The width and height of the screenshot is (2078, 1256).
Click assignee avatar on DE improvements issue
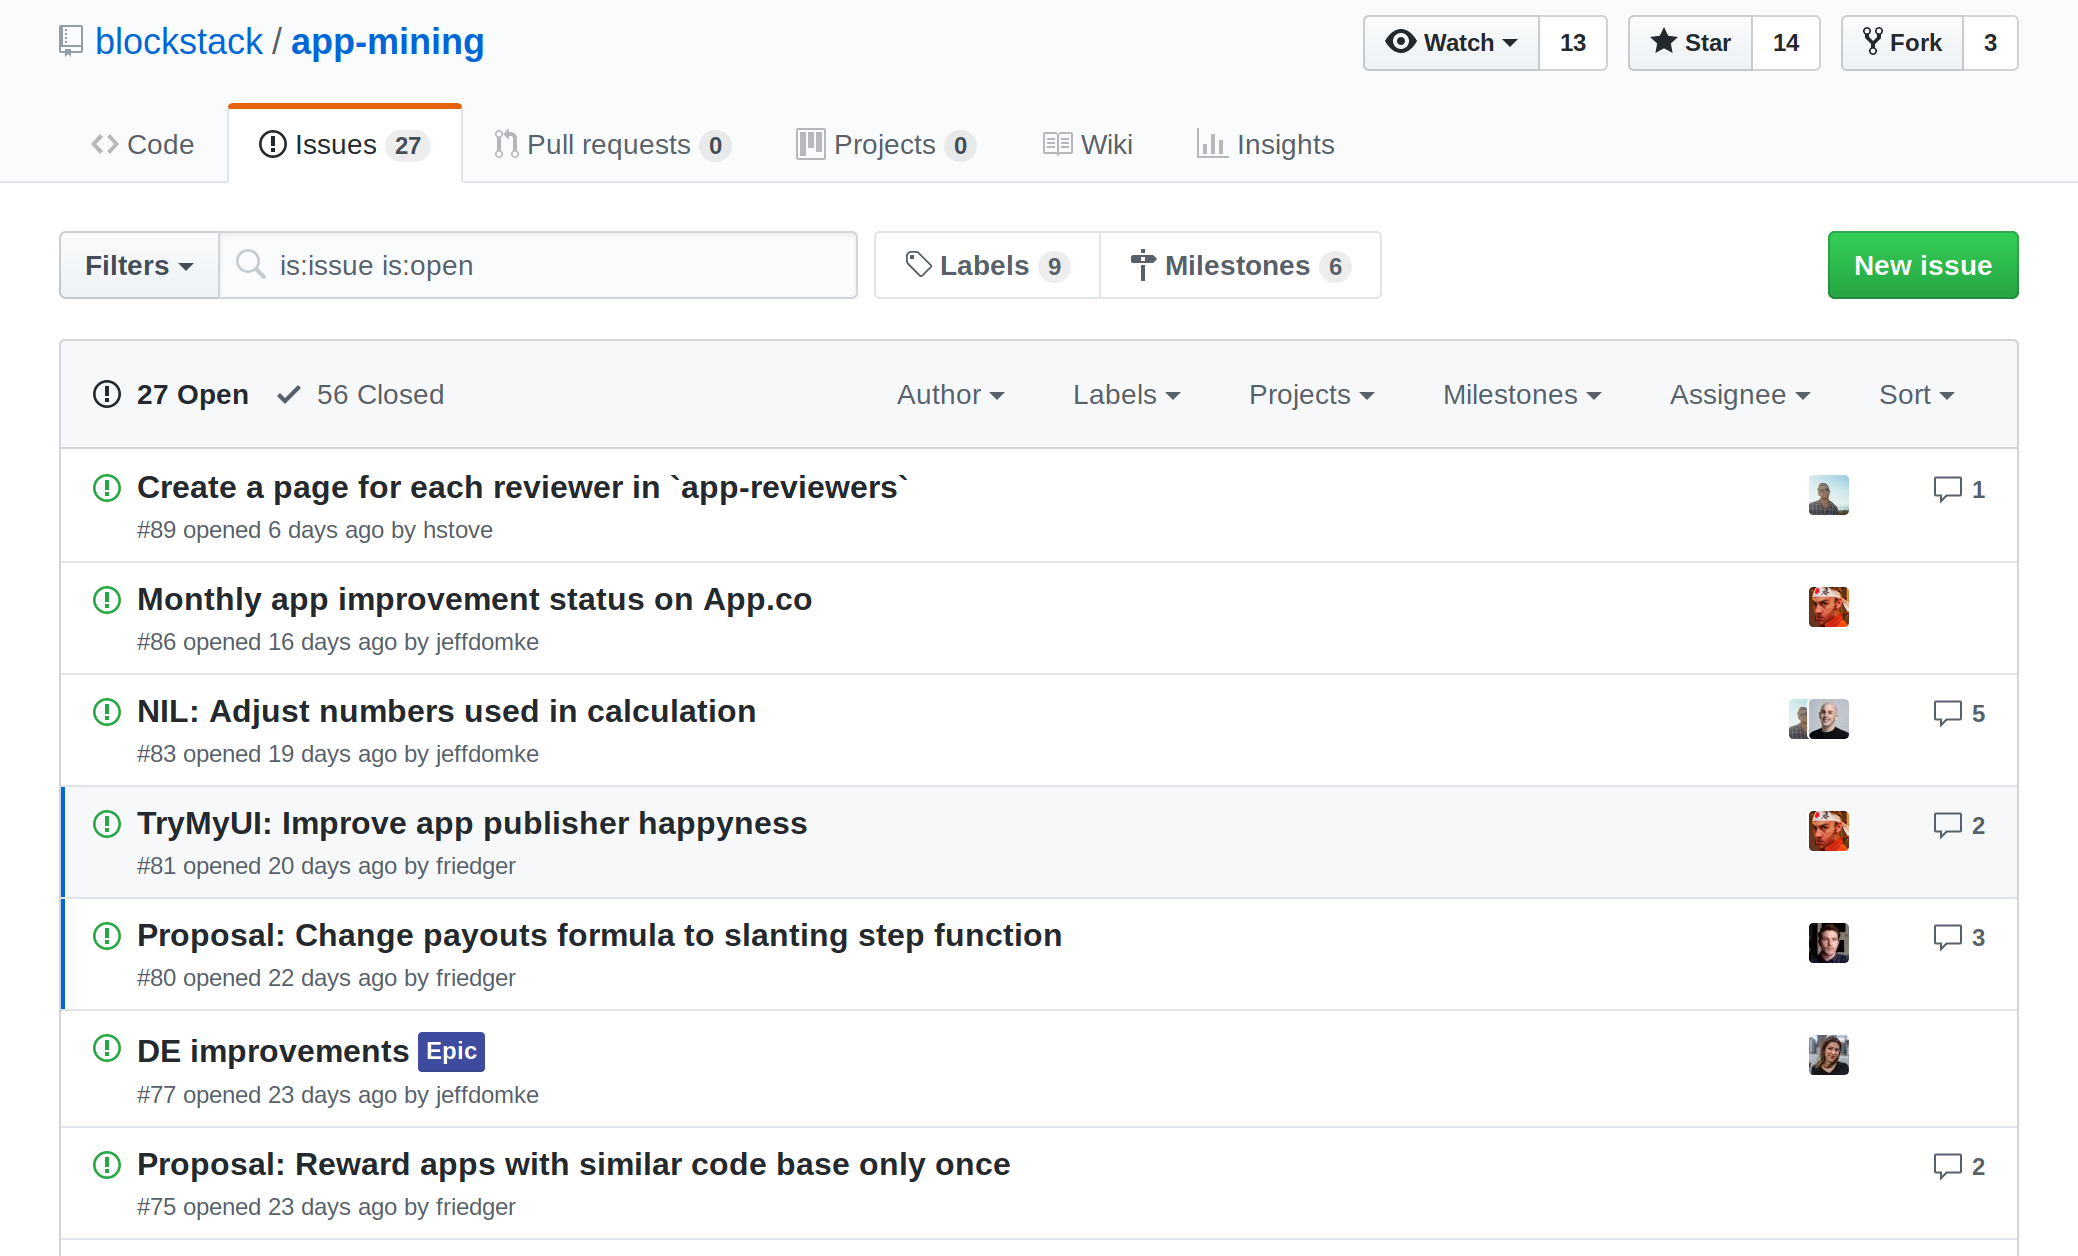pos(1828,1055)
